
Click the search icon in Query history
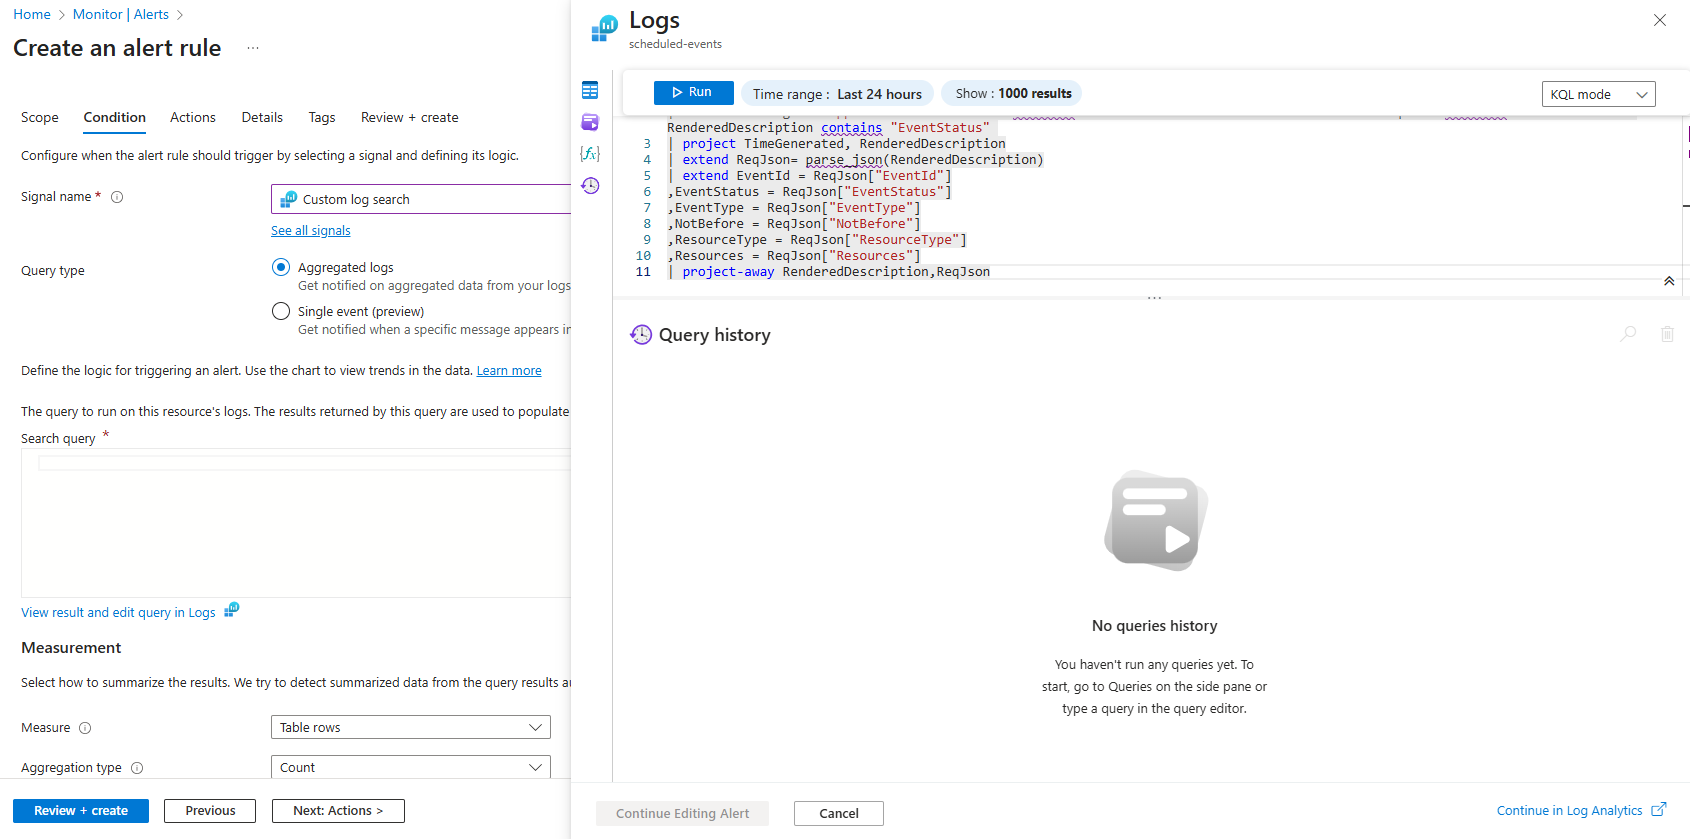click(x=1628, y=334)
